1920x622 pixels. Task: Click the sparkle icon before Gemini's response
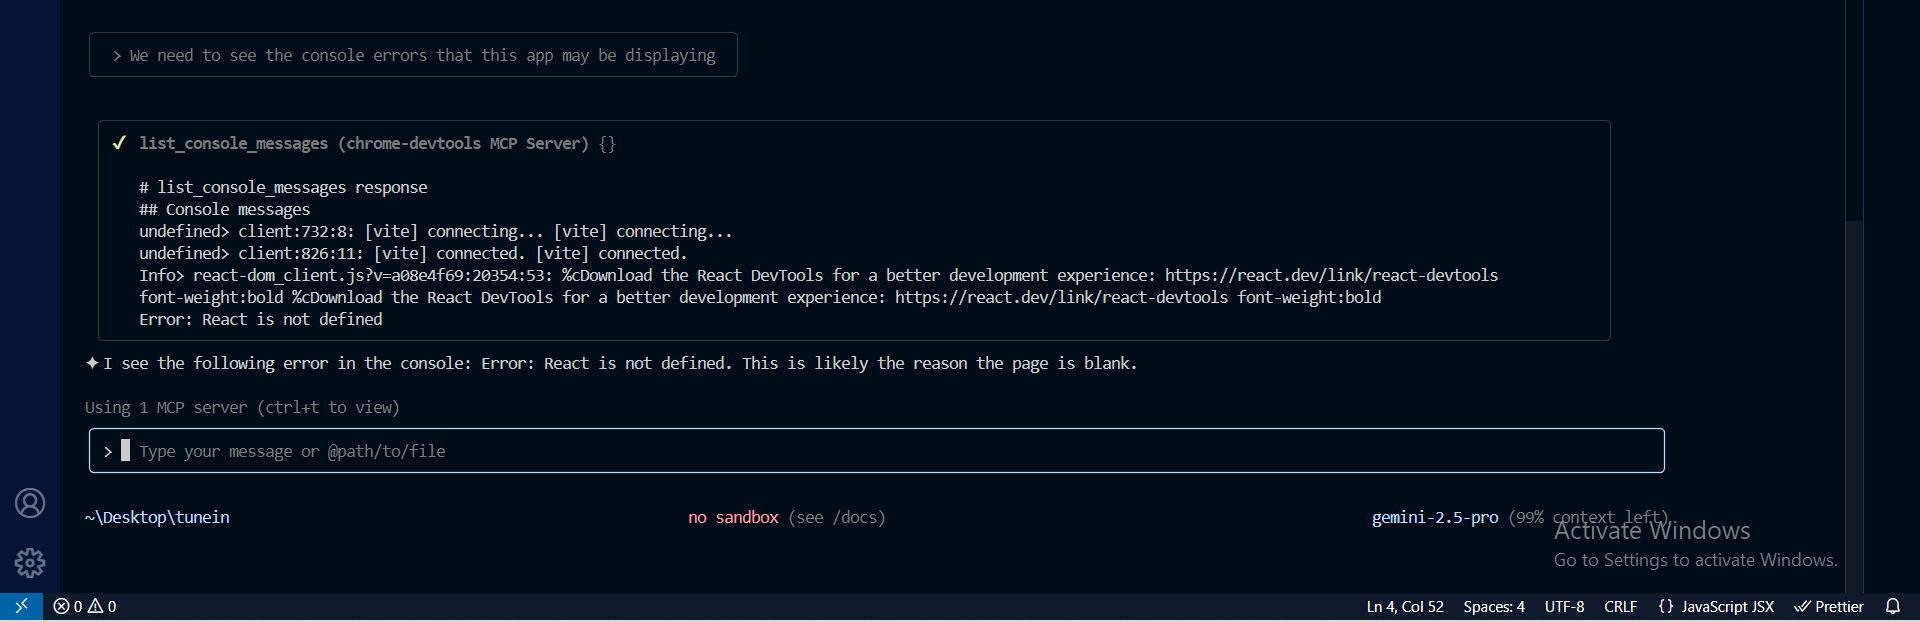(92, 363)
